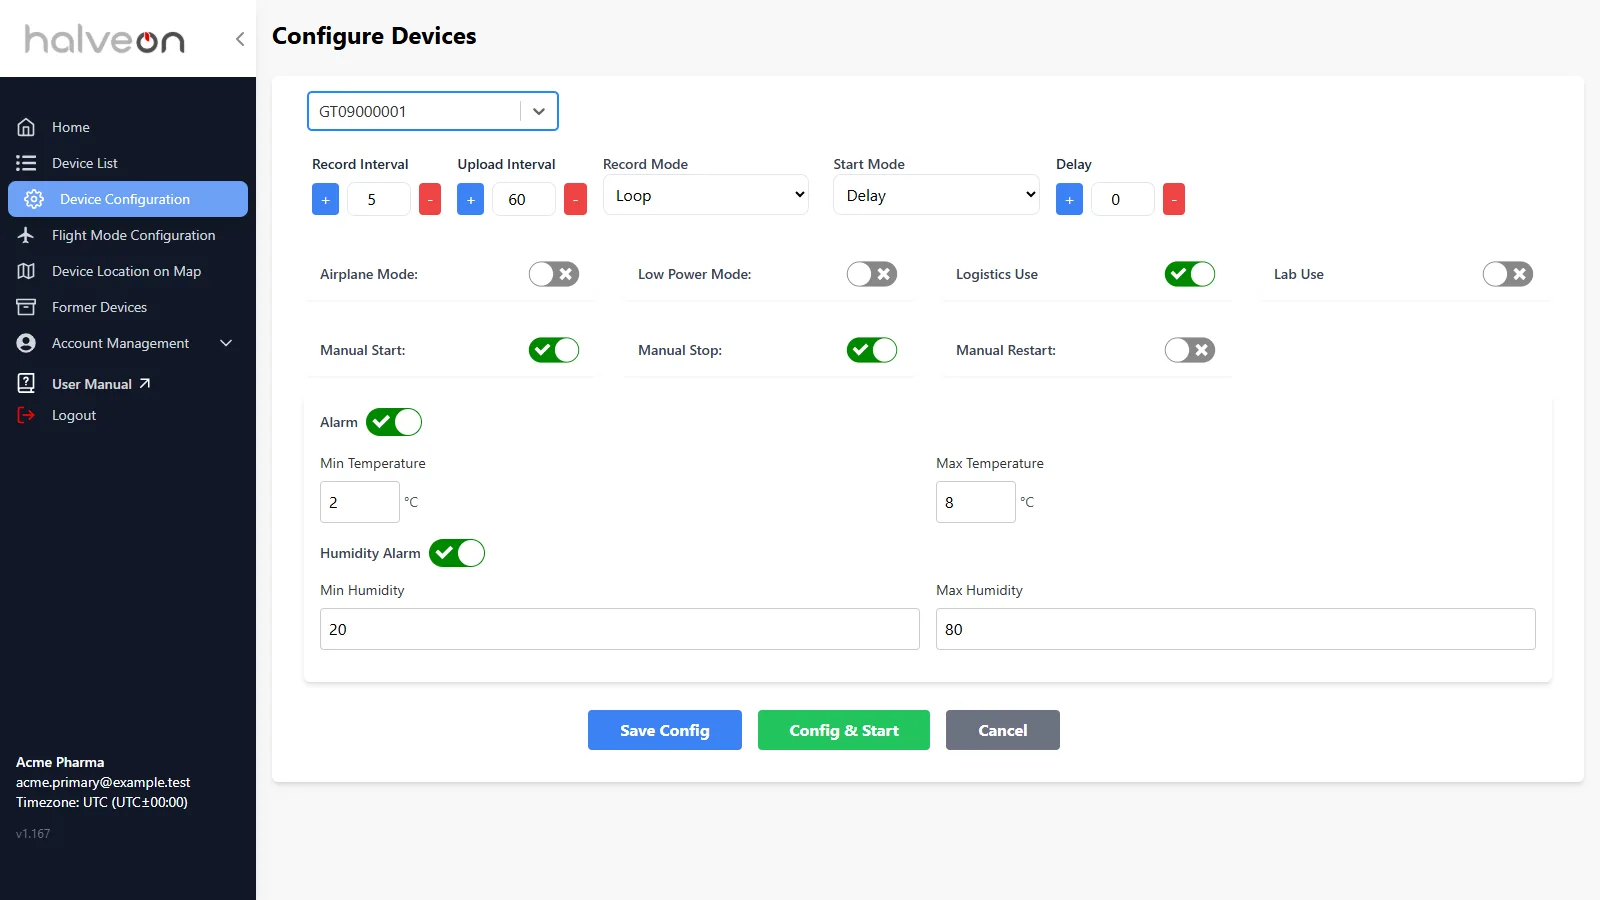Open the User Manual link

101,384
